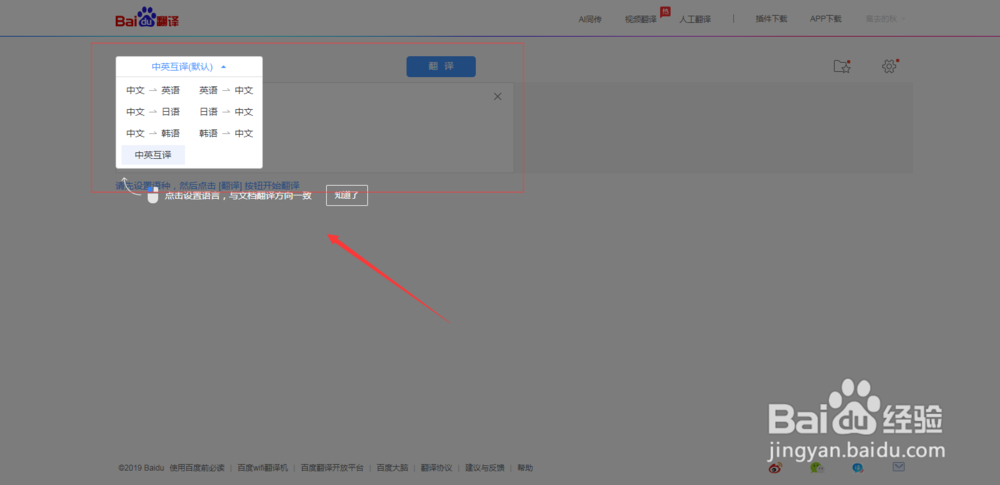Screen dimensions: 1000x485
Task: Click the Weibo share icon in footer
Action: 775,468
